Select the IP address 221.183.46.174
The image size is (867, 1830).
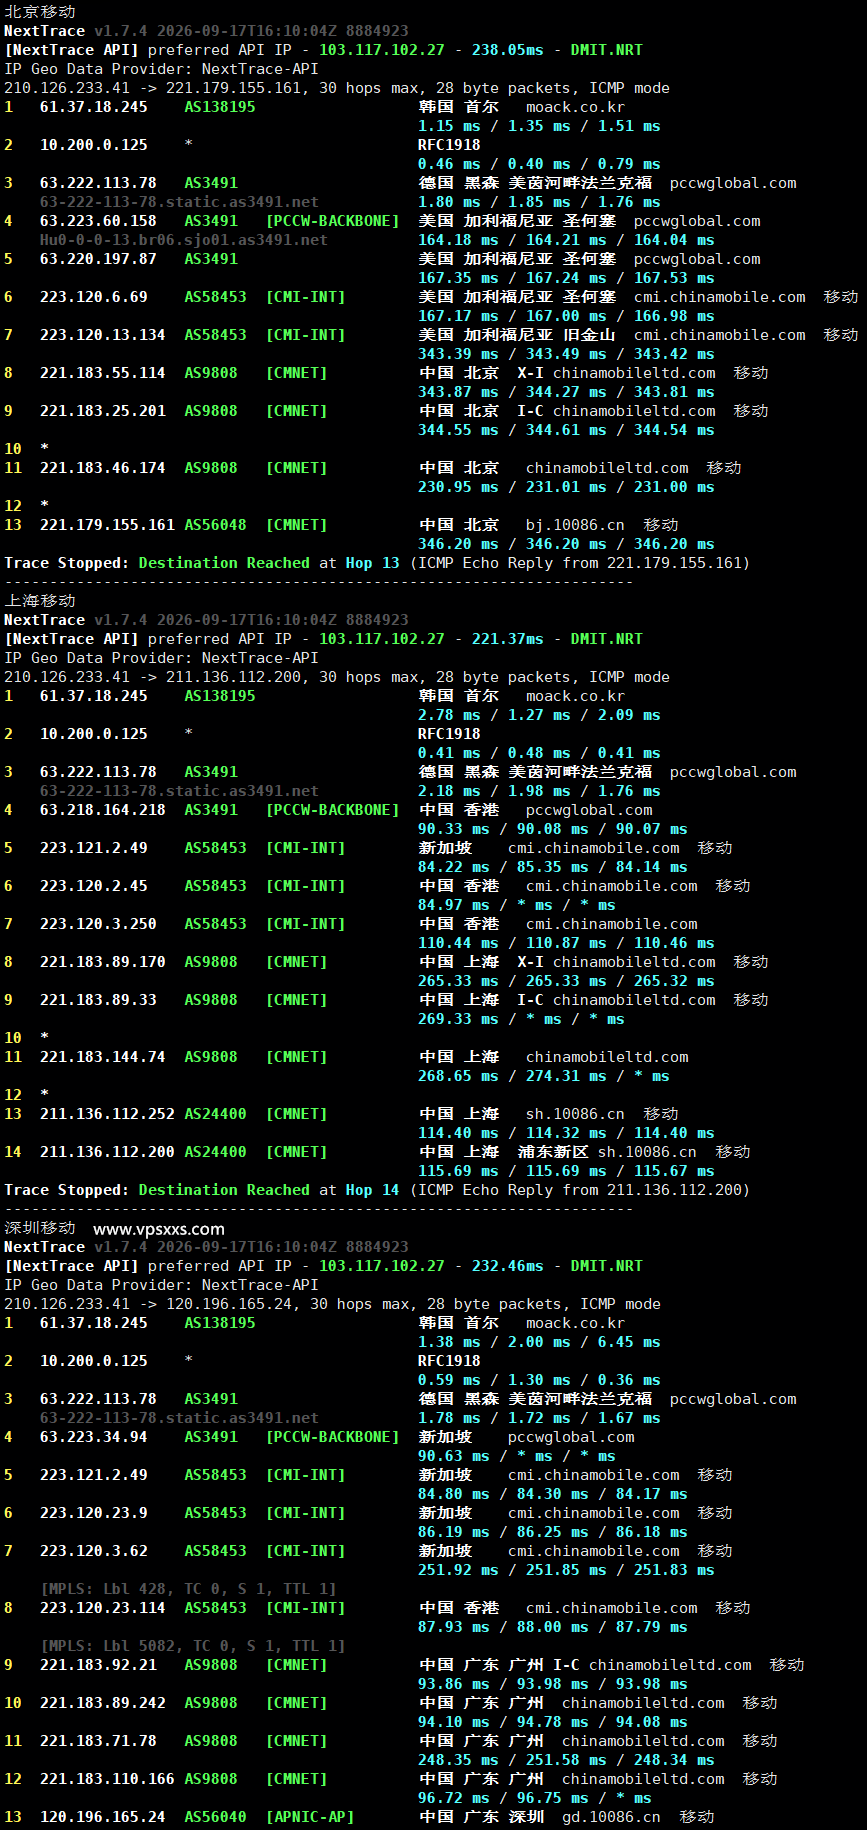click(103, 468)
